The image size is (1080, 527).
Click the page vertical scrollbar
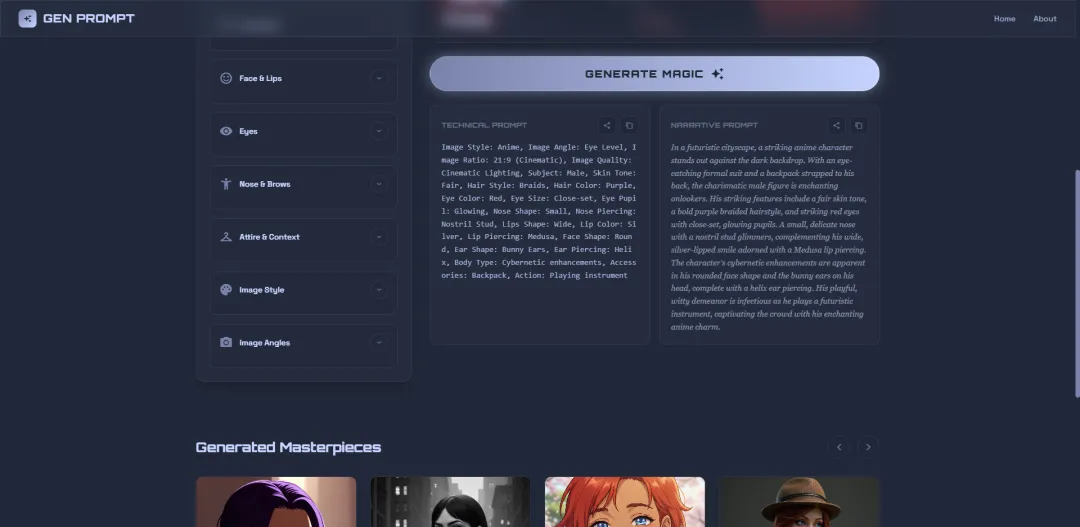pyautogui.click(x=1077, y=283)
